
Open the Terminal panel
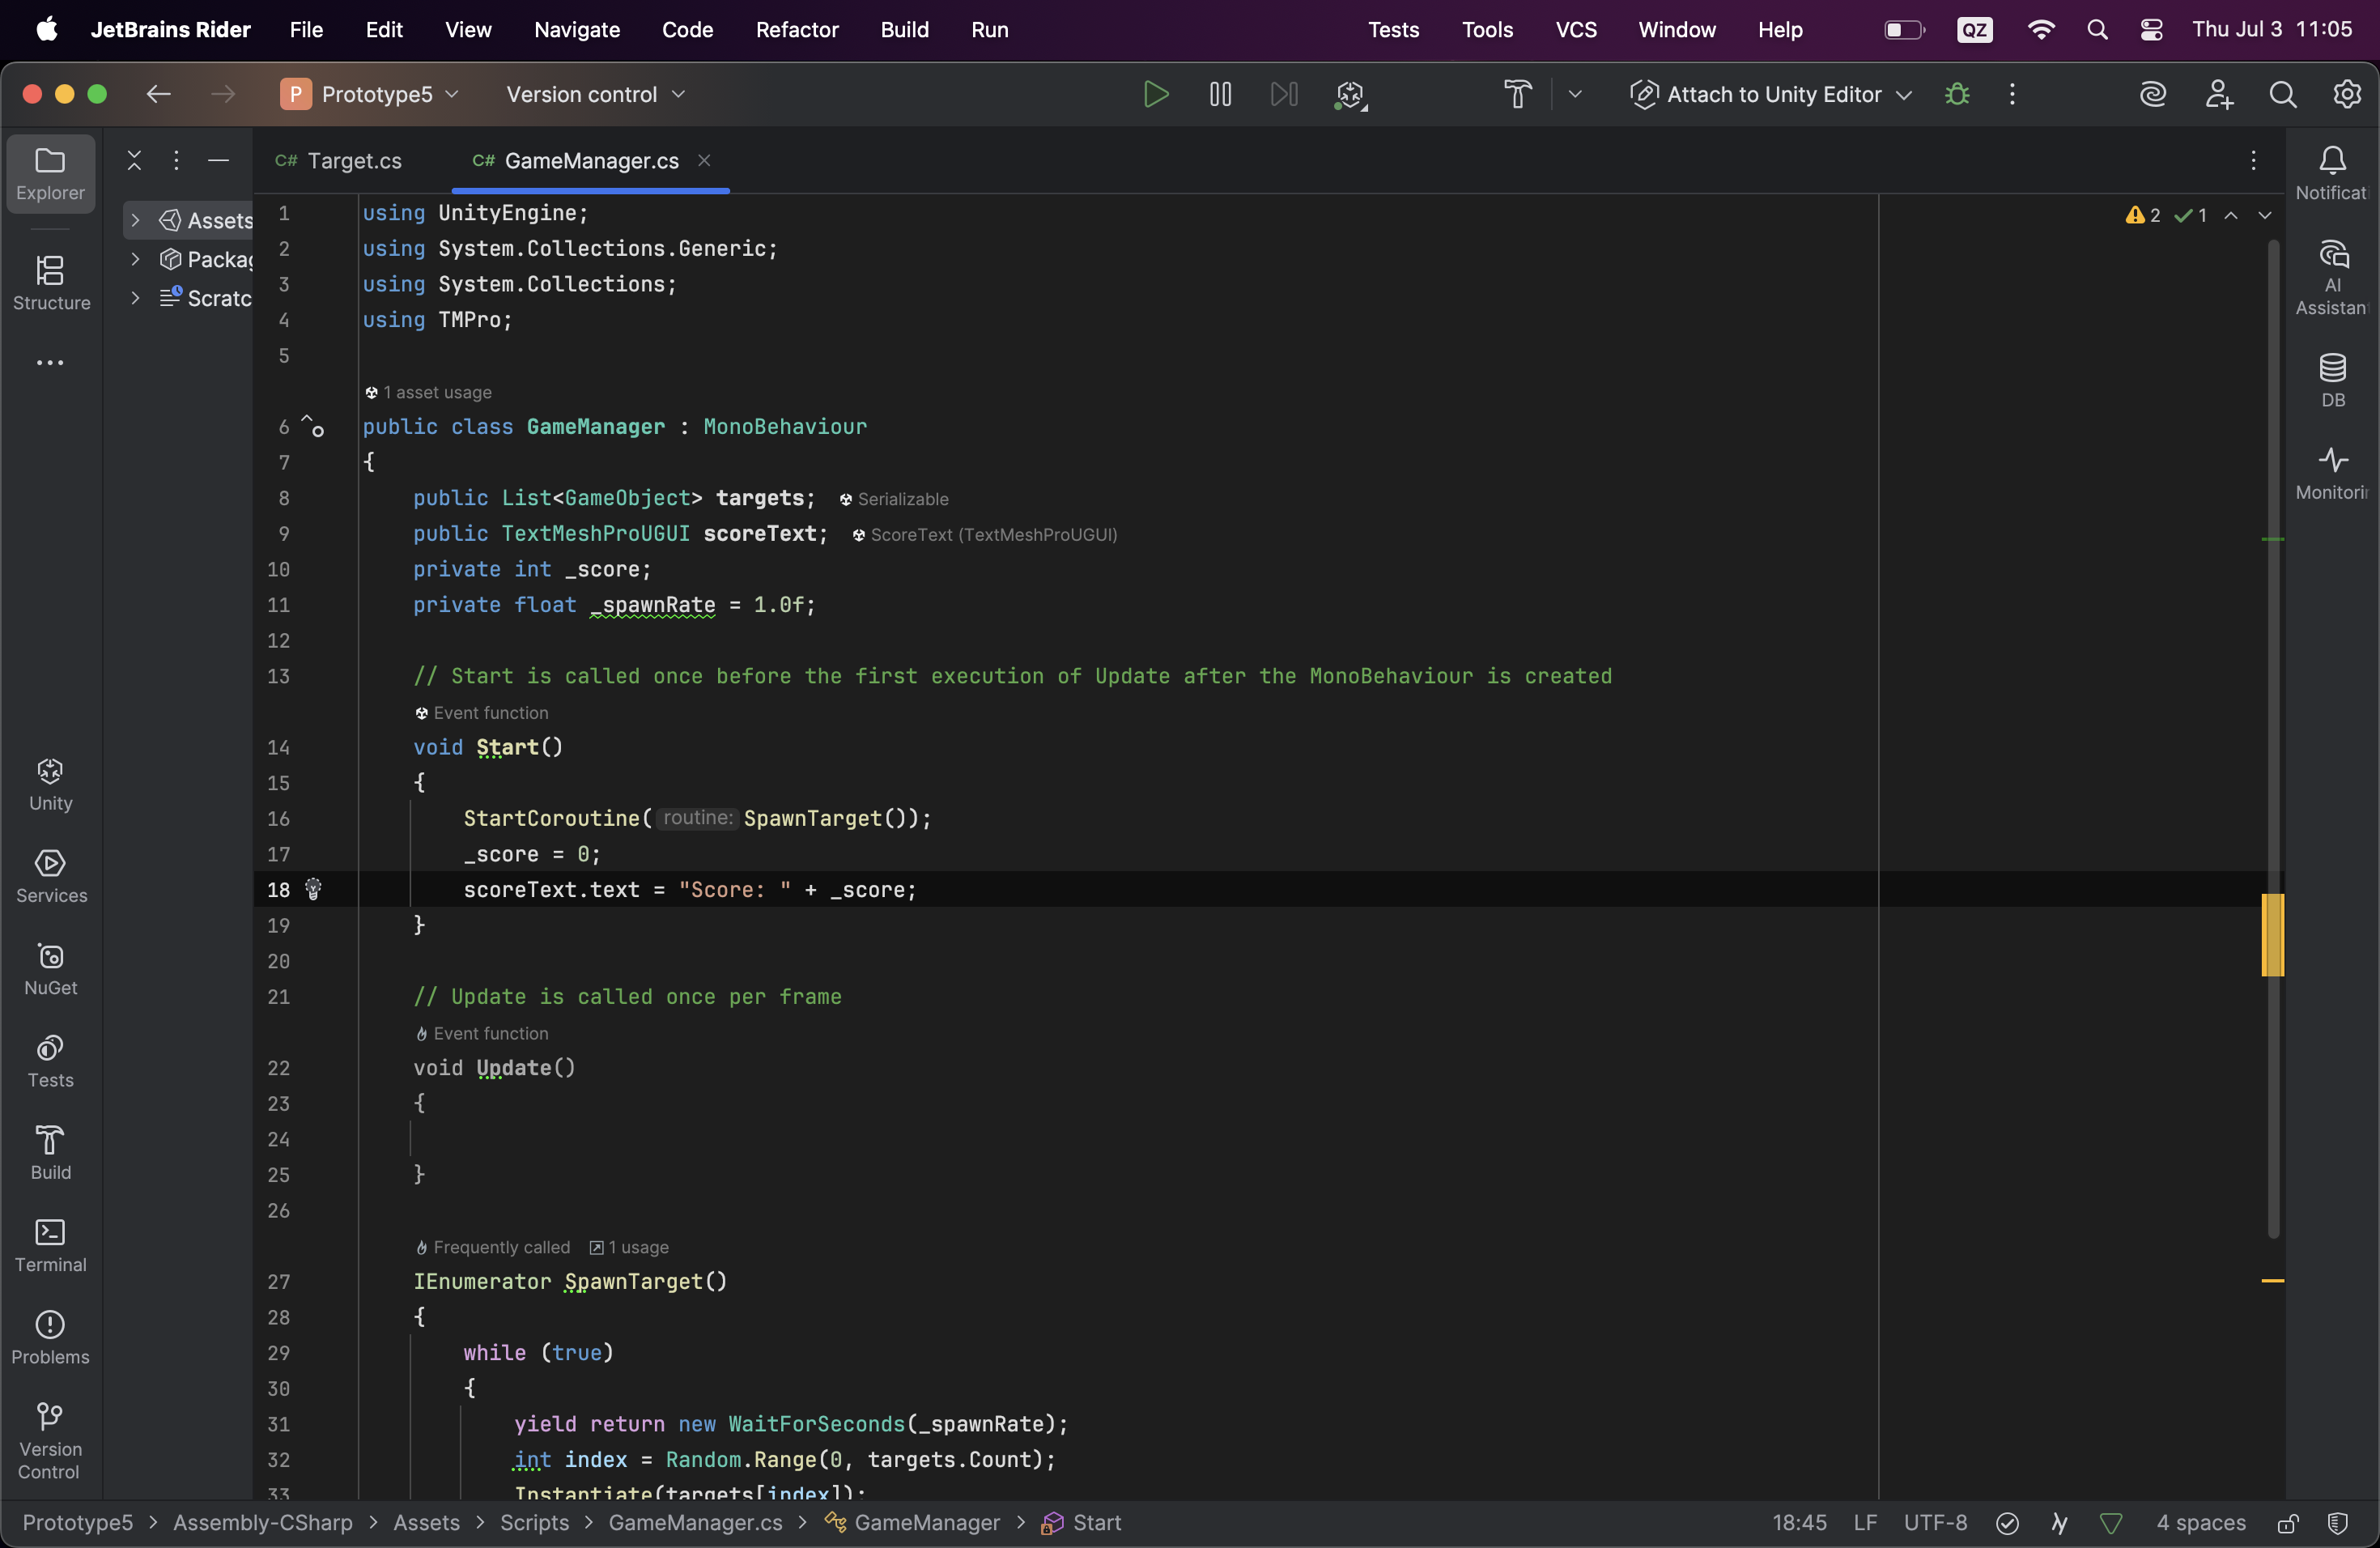(50, 1246)
